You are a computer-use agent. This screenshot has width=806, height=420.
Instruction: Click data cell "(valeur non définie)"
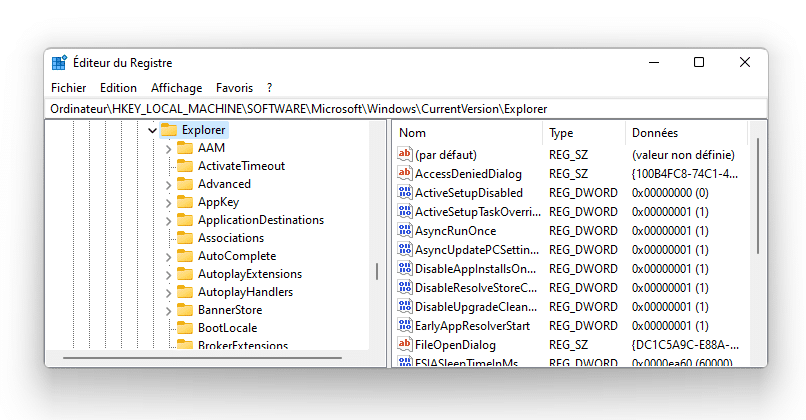(x=683, y=155)
